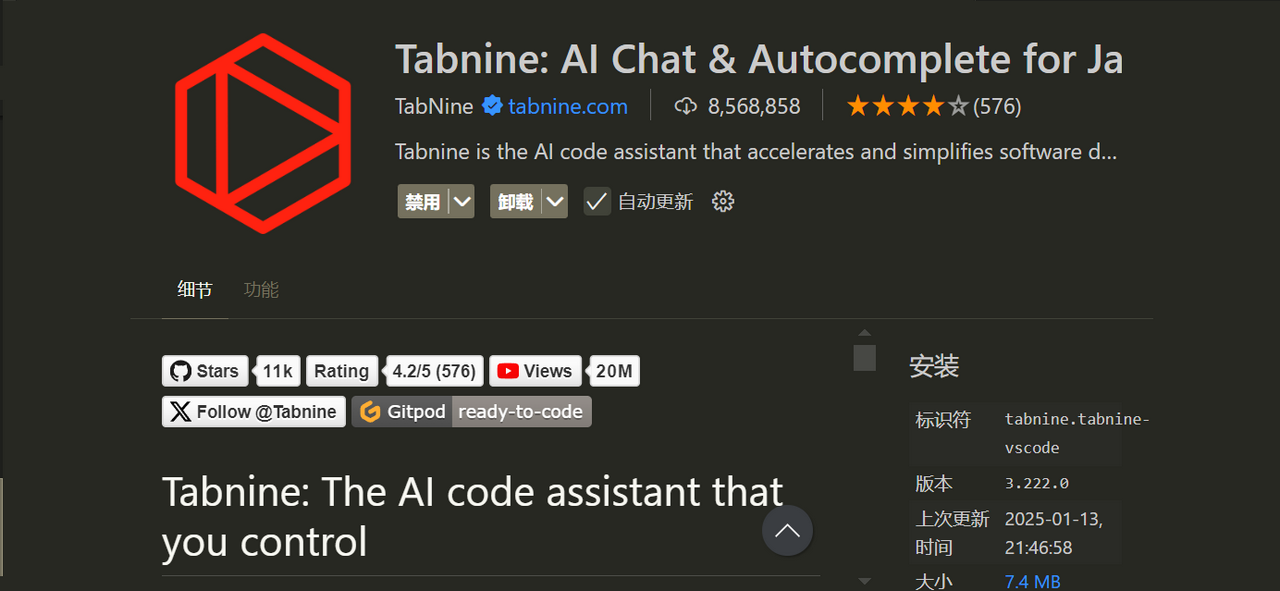Click the version value 3.222.0
The image size is (1280, 591).
point(1036,483)
